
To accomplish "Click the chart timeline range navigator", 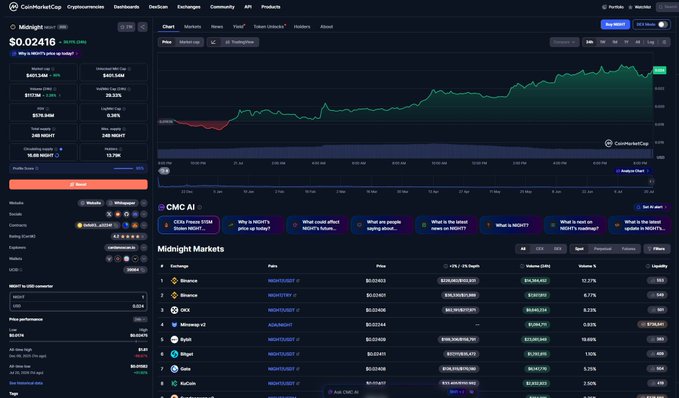I will pyautogui.click(x=405, y=182).
